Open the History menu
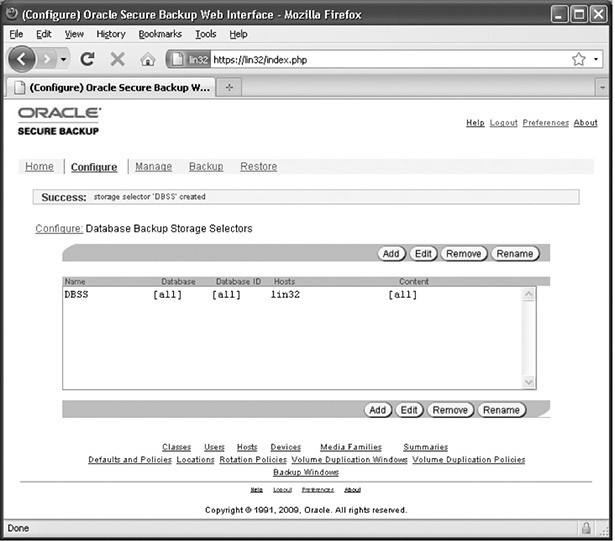 pos(111,34)
